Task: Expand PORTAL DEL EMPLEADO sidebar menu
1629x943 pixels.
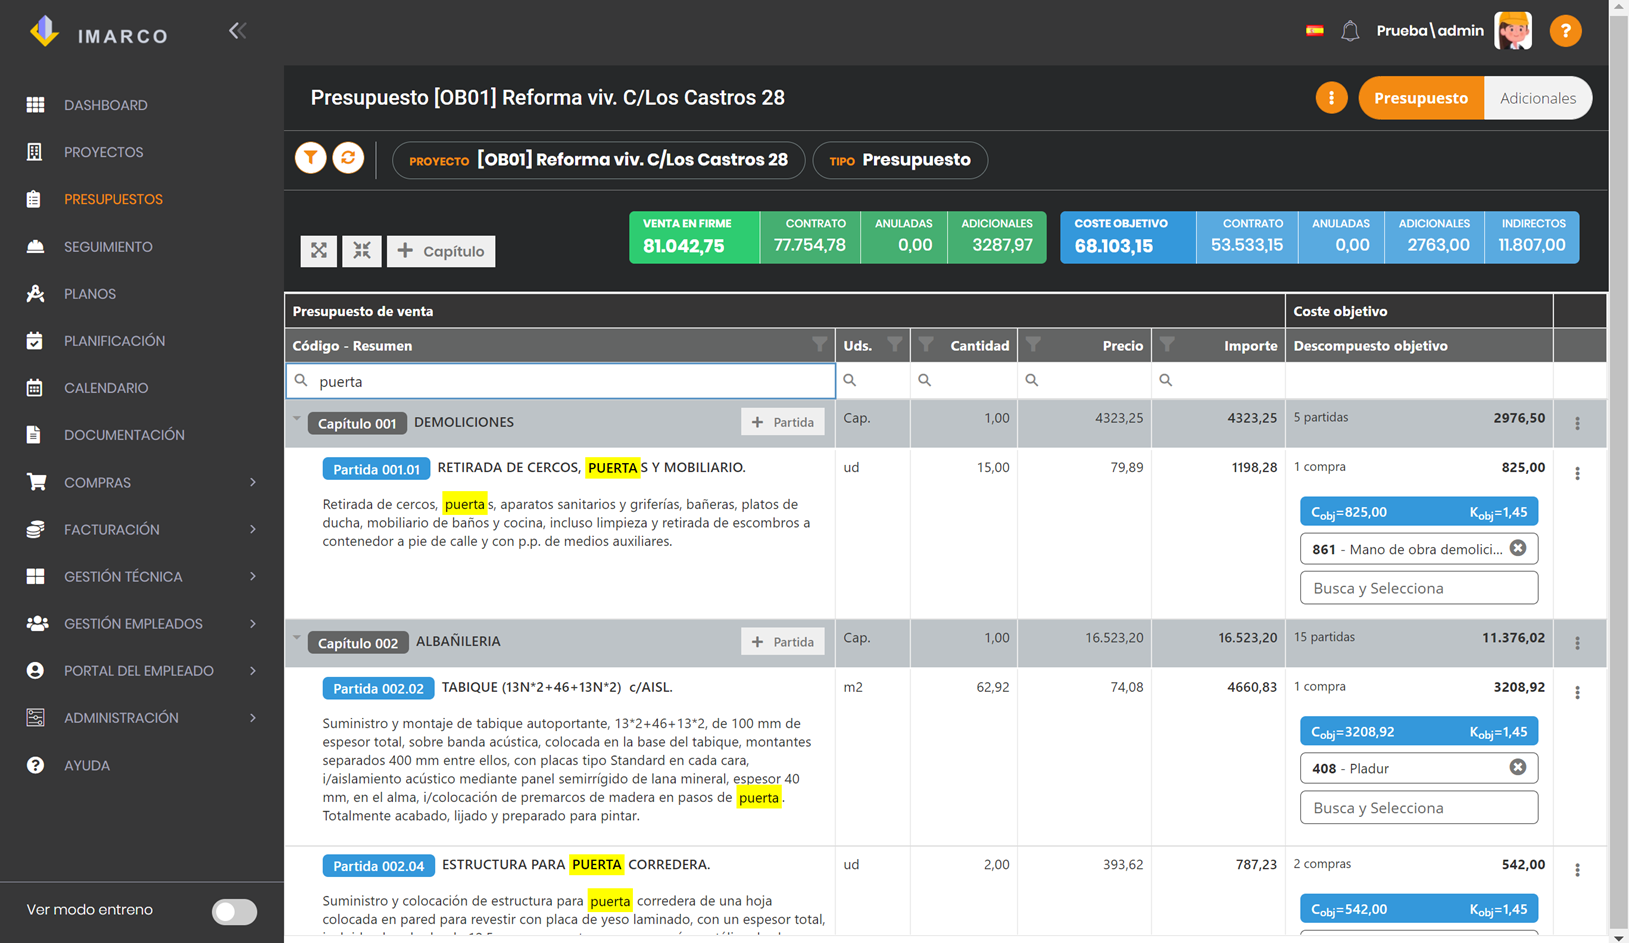Action: 253,670
